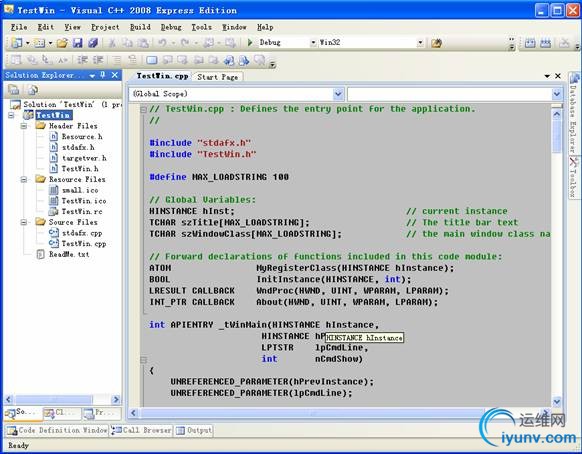Open the New Project icon dropdown arrow

[x=27, y=43]
